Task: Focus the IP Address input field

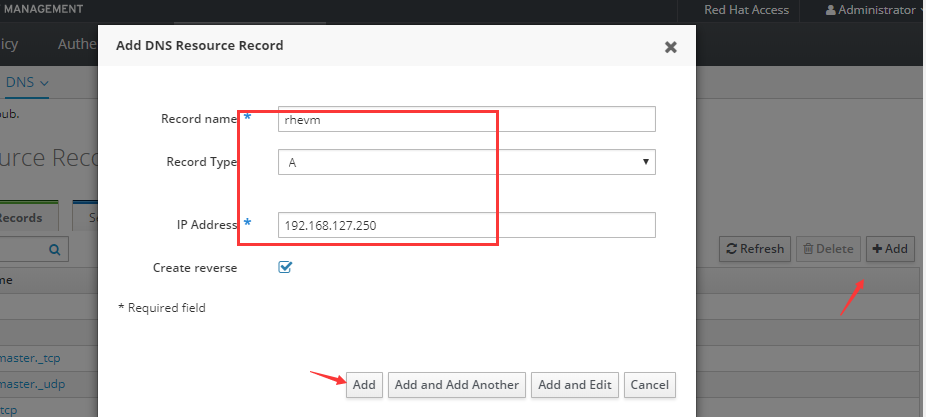Action: [467, 225]
